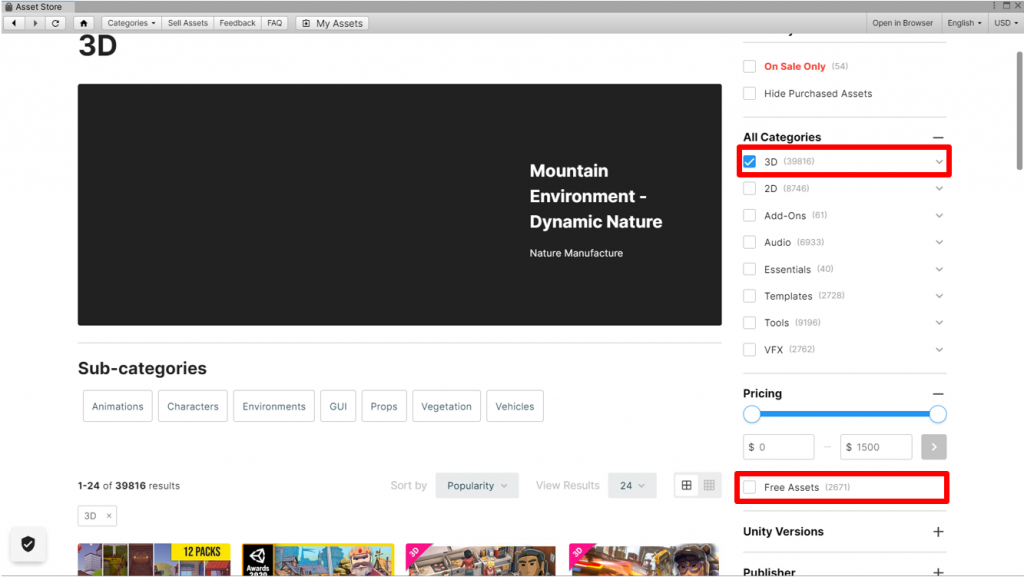The height and width of the screenshot is (577, 1024).
Task: Open the Unity Awards asset thumbnail
Action: tap(318, 559)
